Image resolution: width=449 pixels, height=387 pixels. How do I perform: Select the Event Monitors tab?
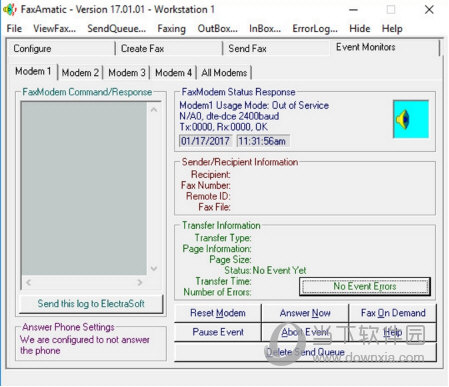[x=385, y=47]
